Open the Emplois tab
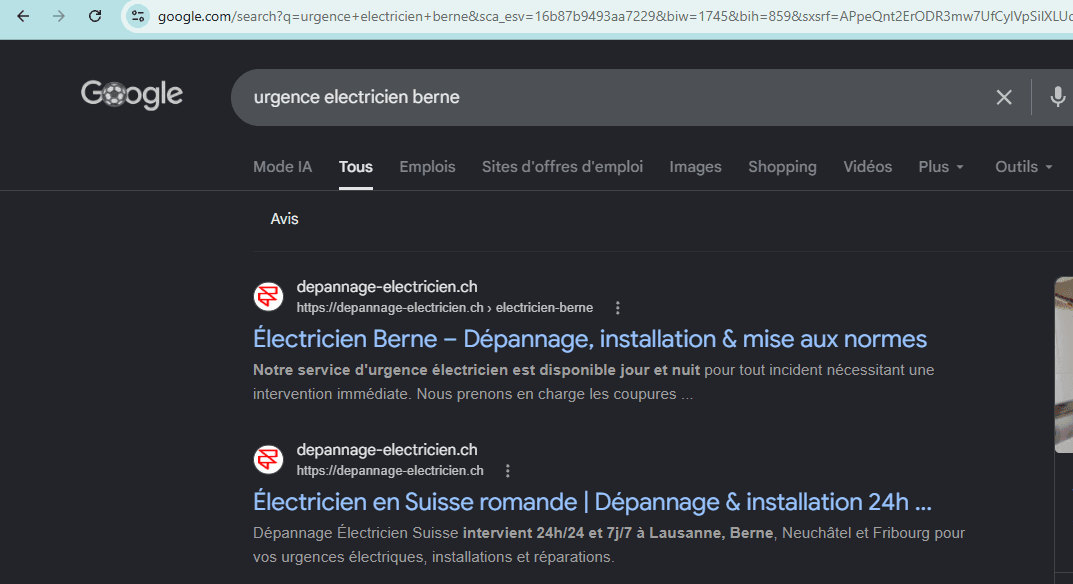The height and width of the screenshot is (584, 1073). pyautogui.click(x=427, y=167)
